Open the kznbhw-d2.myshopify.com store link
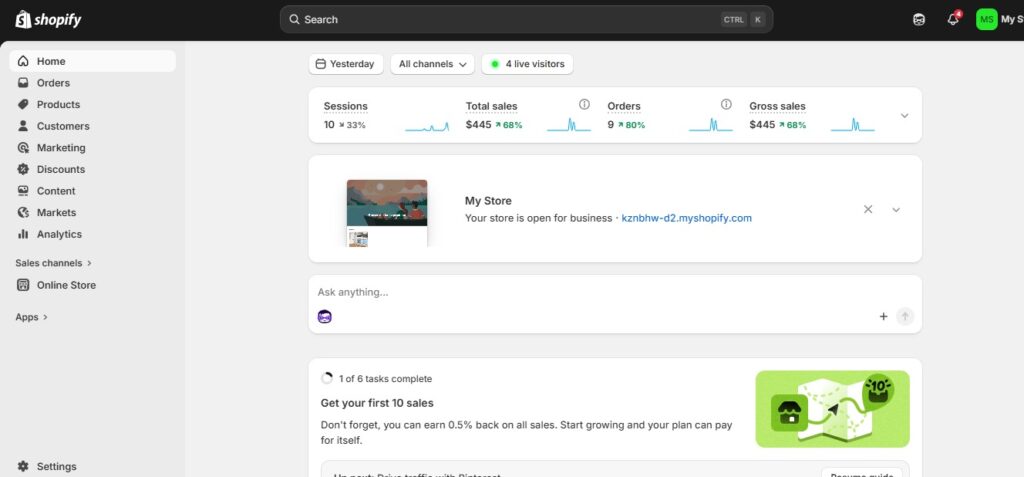Screen dimensions: 1024x477 (x=686, y=218)
